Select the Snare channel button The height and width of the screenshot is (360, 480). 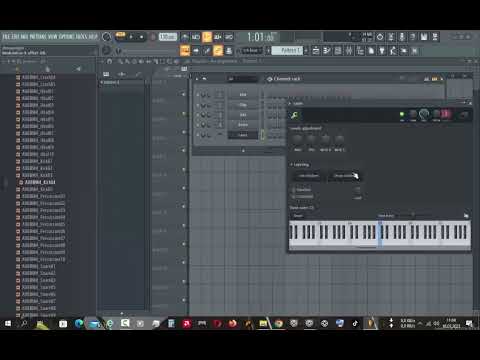[x=243, y=125]
